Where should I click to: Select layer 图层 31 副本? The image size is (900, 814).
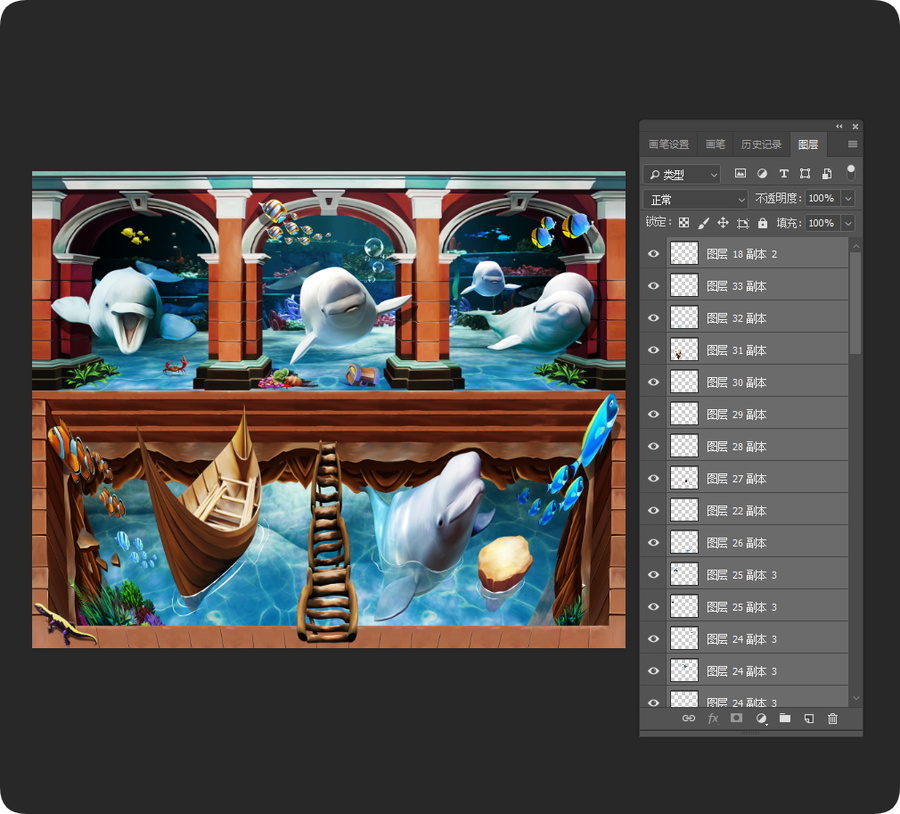[757, 350]
